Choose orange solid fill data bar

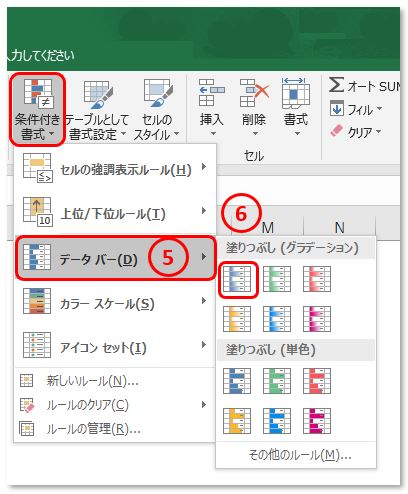(x=237, y=421)
